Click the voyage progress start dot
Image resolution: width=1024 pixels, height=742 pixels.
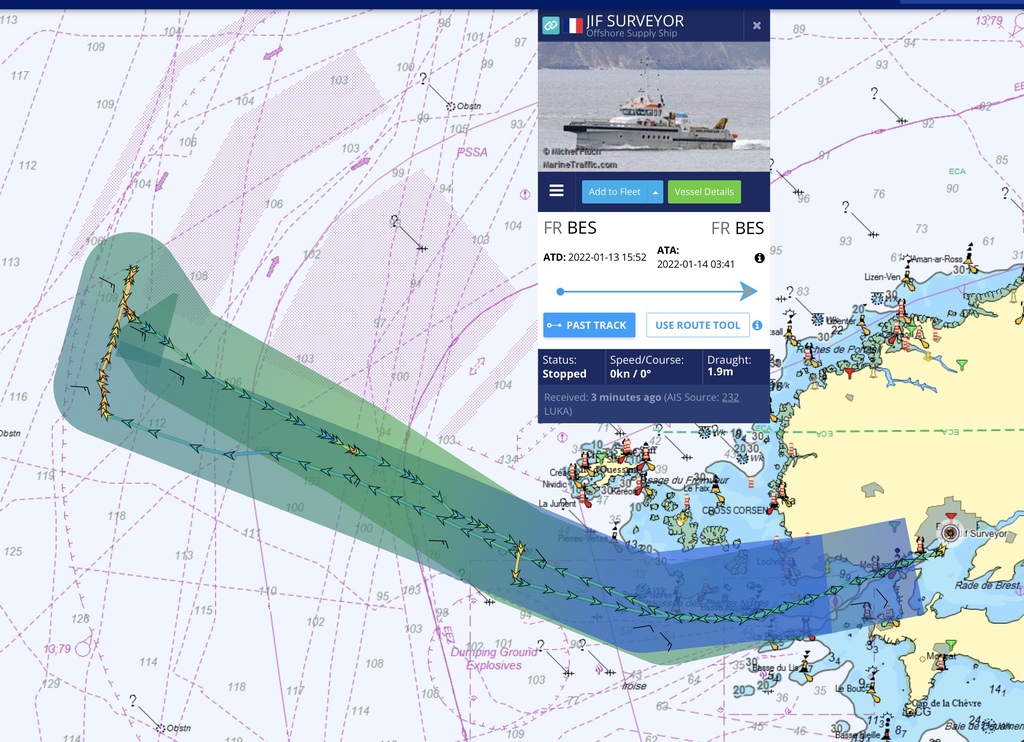click(x=560, y=291)
